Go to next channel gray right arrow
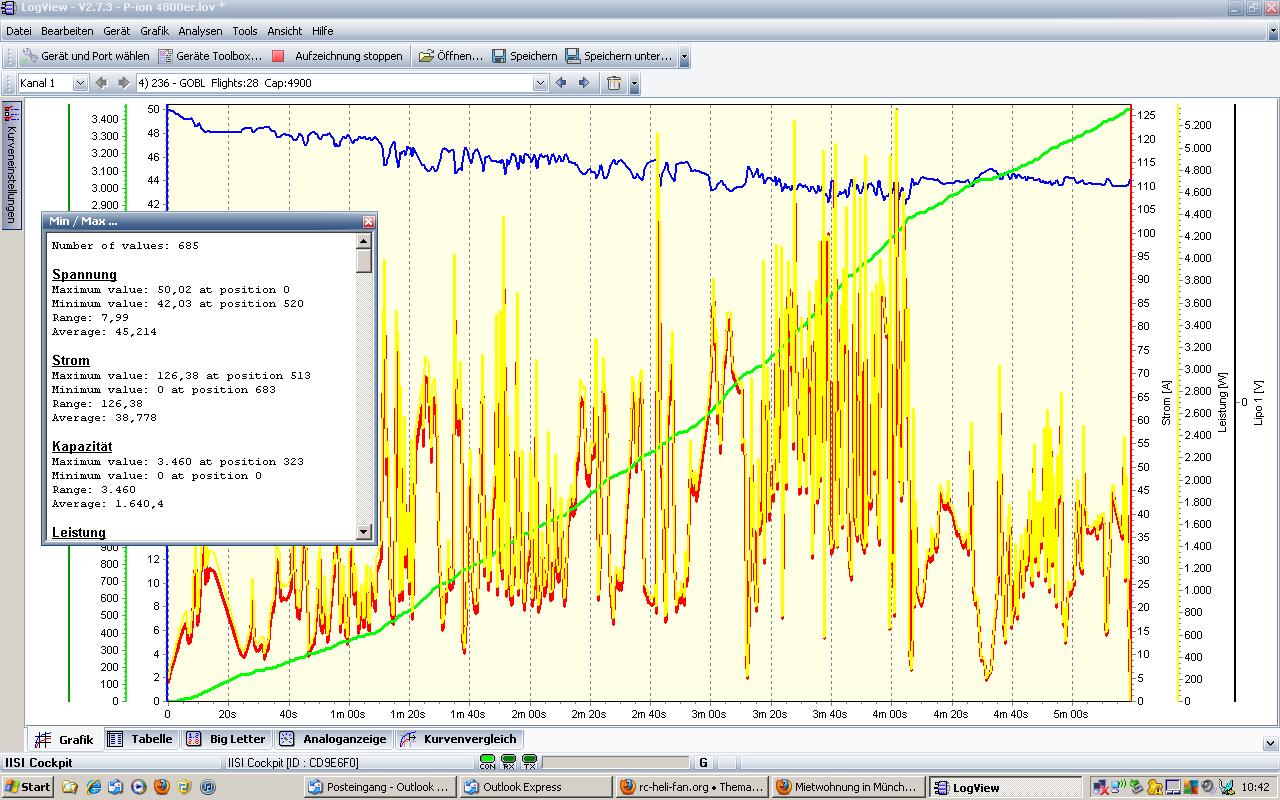The height and width of the screenshot is (800, 1280). point(124,83)
